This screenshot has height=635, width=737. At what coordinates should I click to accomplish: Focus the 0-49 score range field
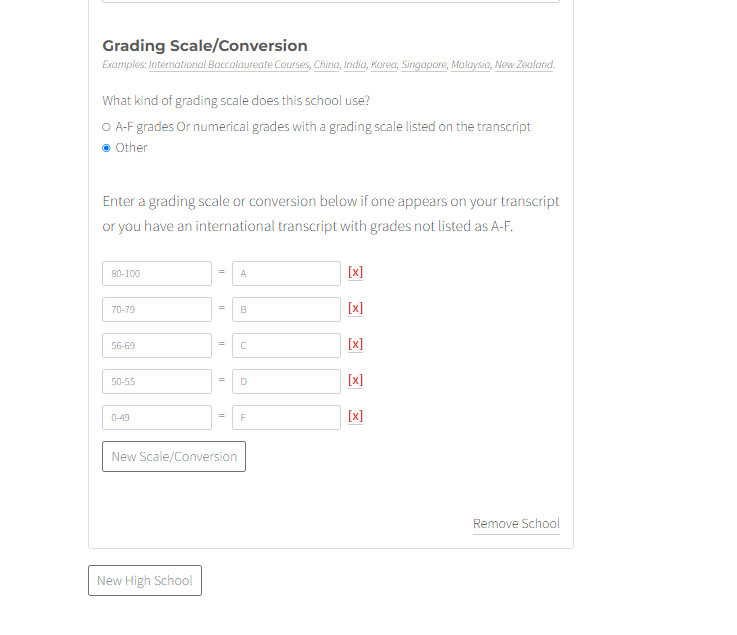tap(157, 417)
